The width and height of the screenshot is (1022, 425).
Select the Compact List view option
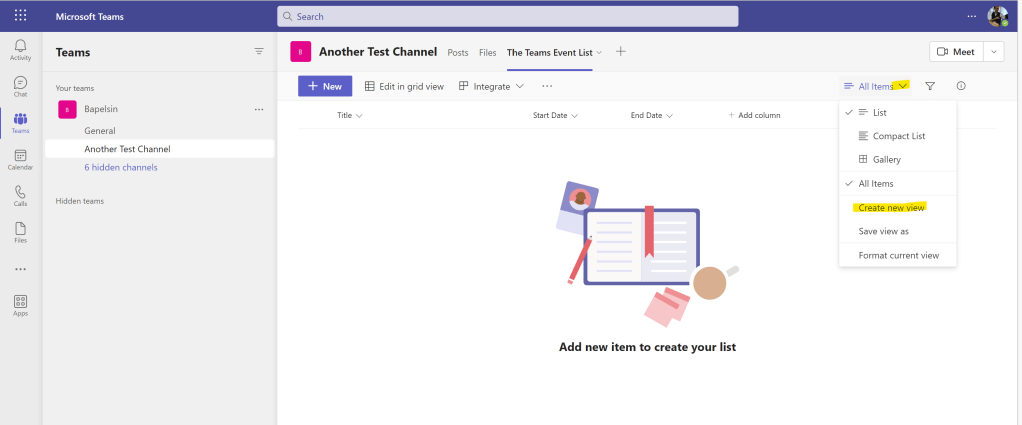click(897, 136)
